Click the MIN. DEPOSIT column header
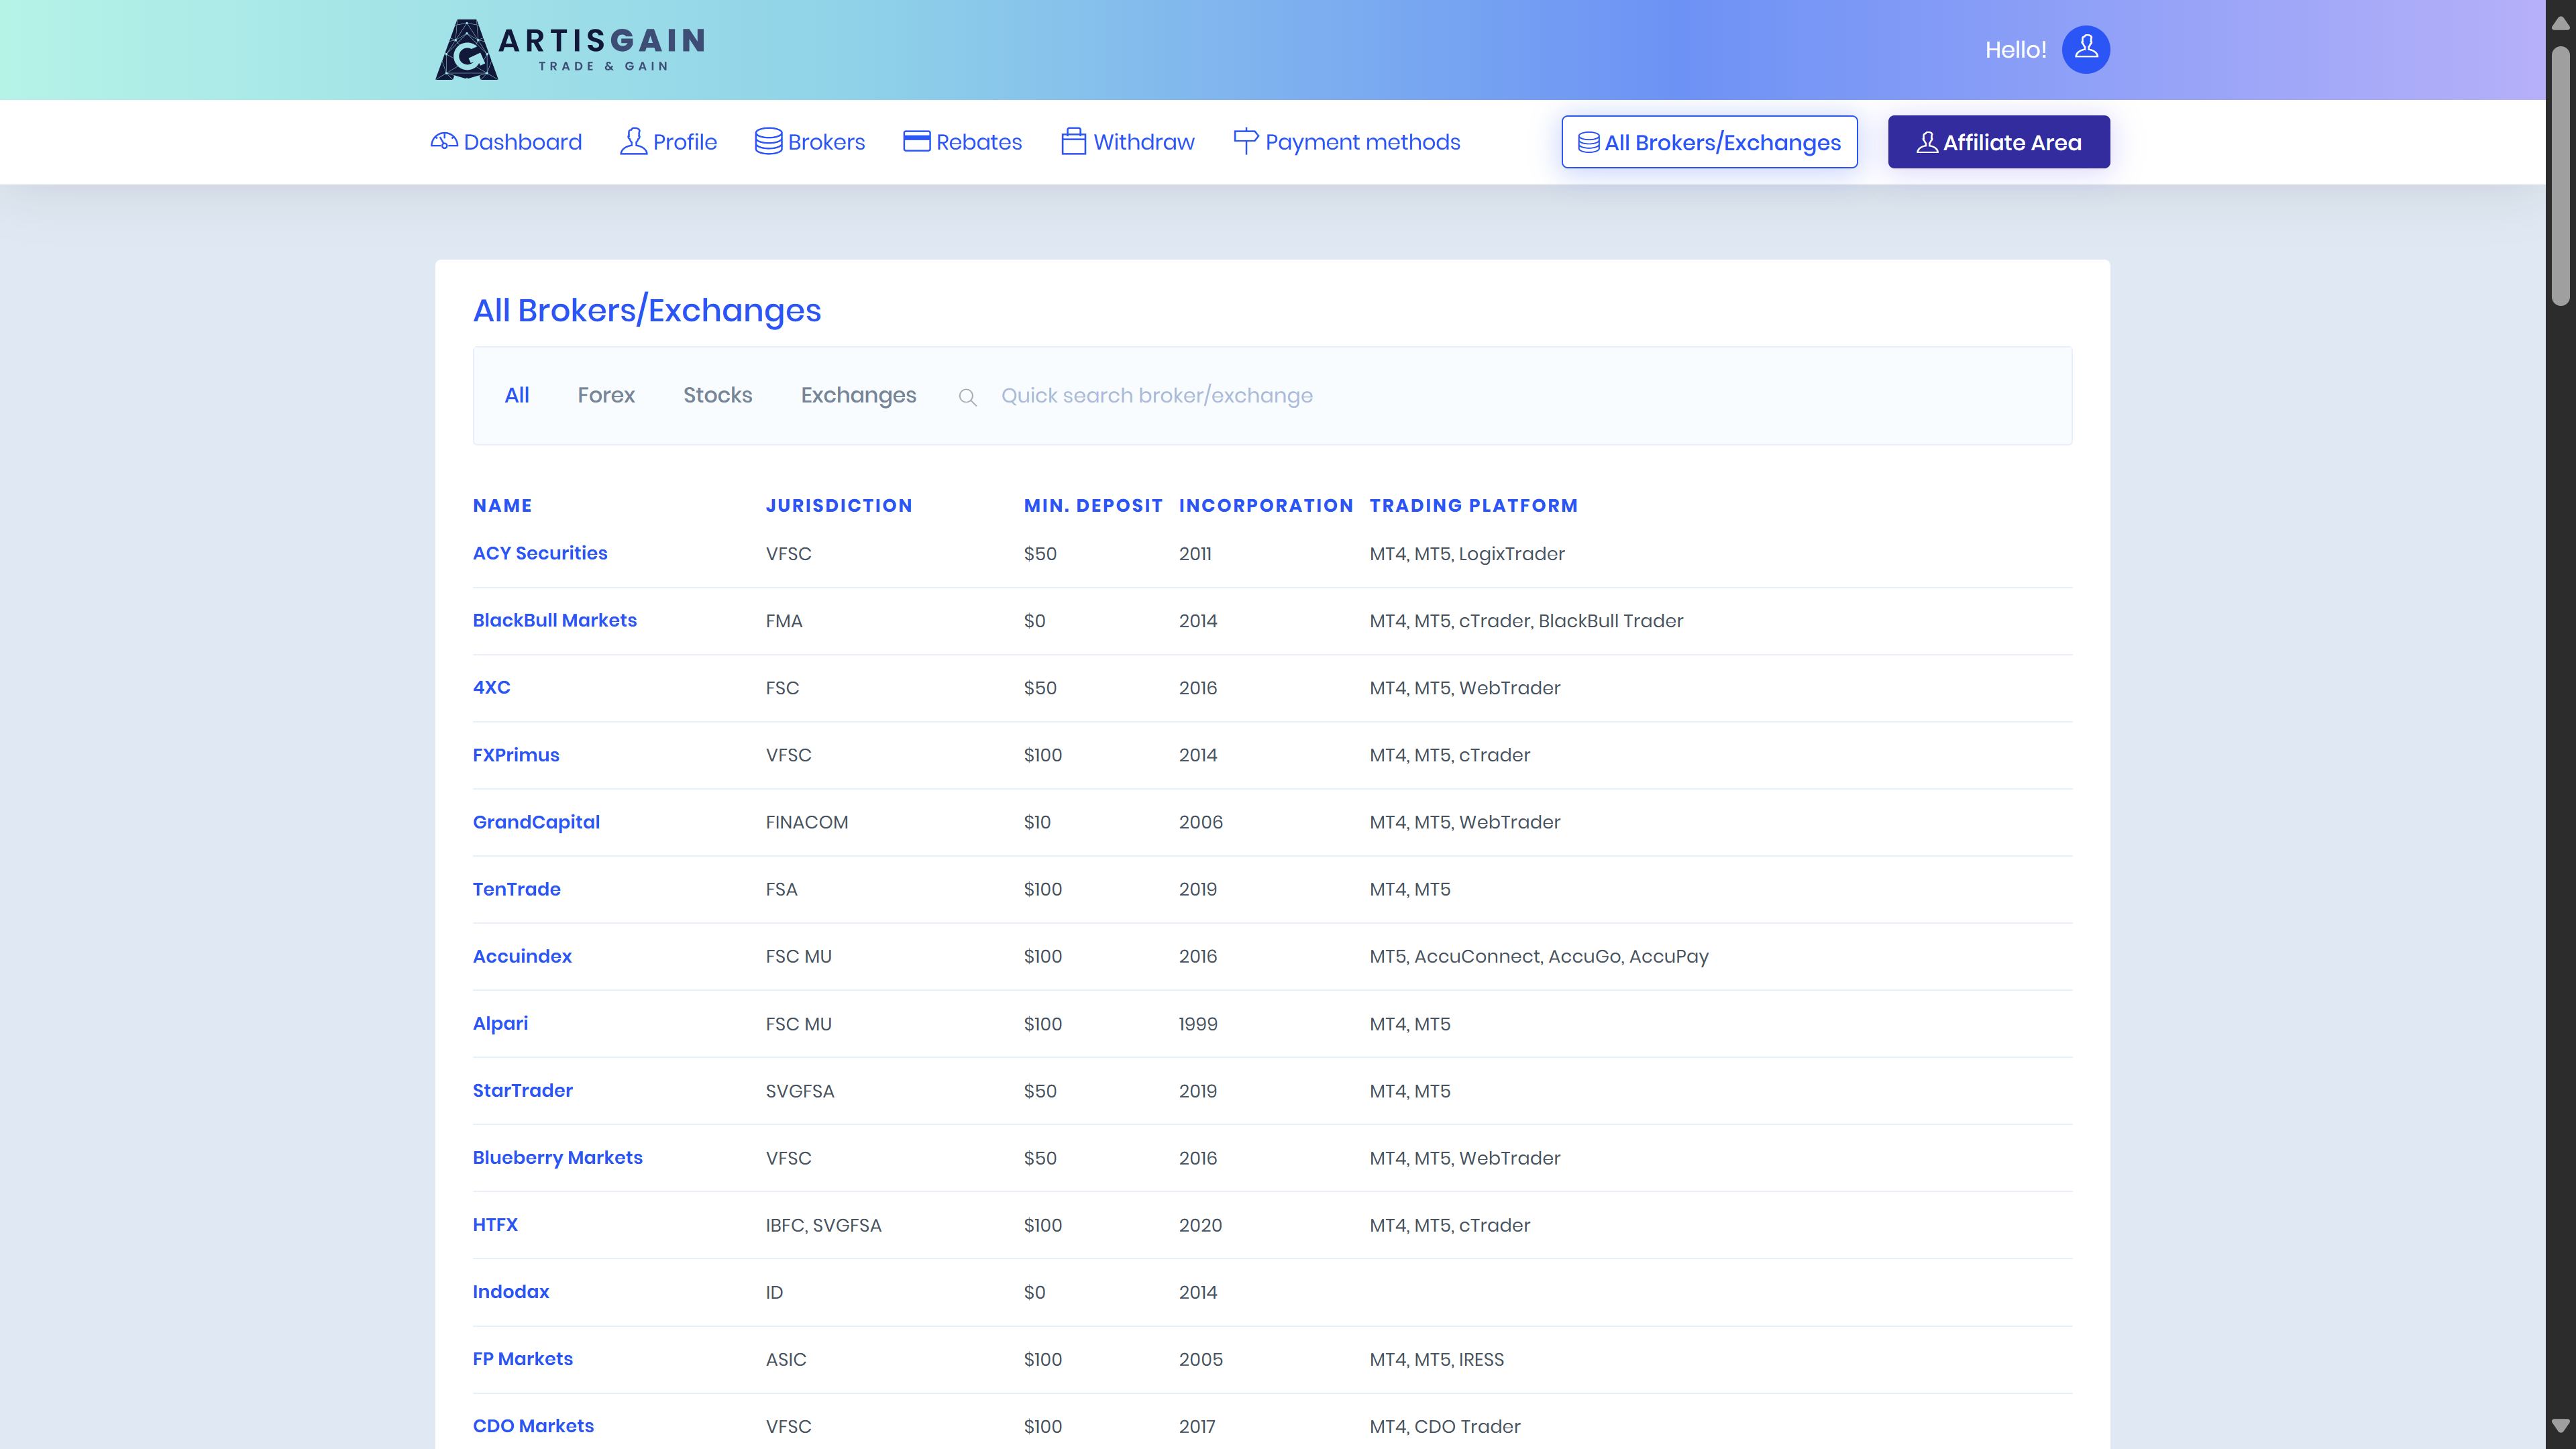The height and width of the screenshot is (1449, 2576). (x=1093, y=505)
